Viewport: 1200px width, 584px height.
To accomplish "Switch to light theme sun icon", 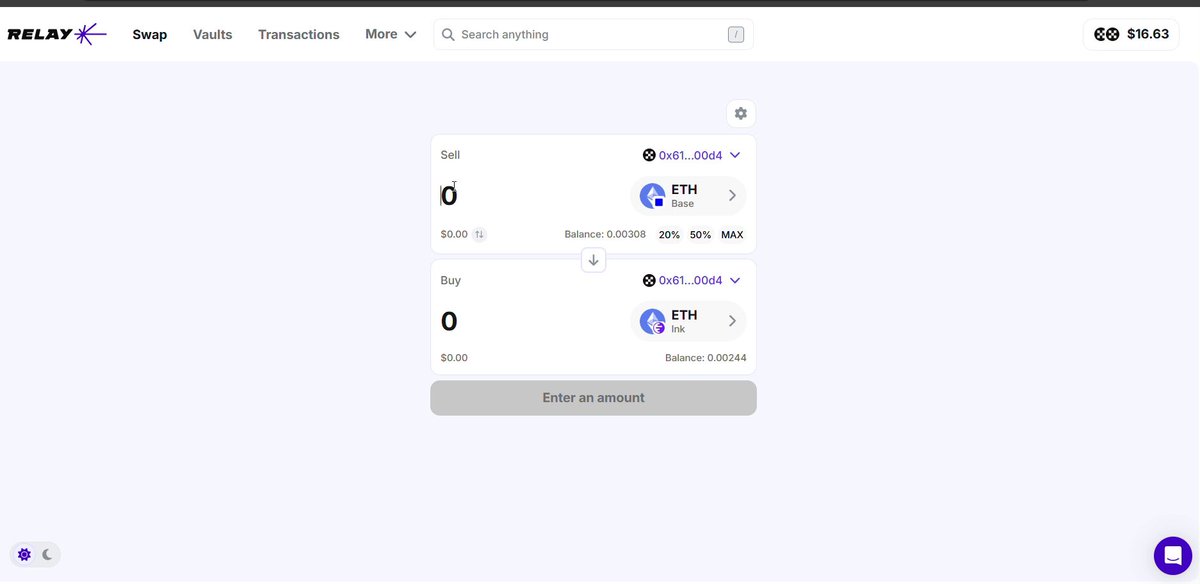I will point(24,554).
